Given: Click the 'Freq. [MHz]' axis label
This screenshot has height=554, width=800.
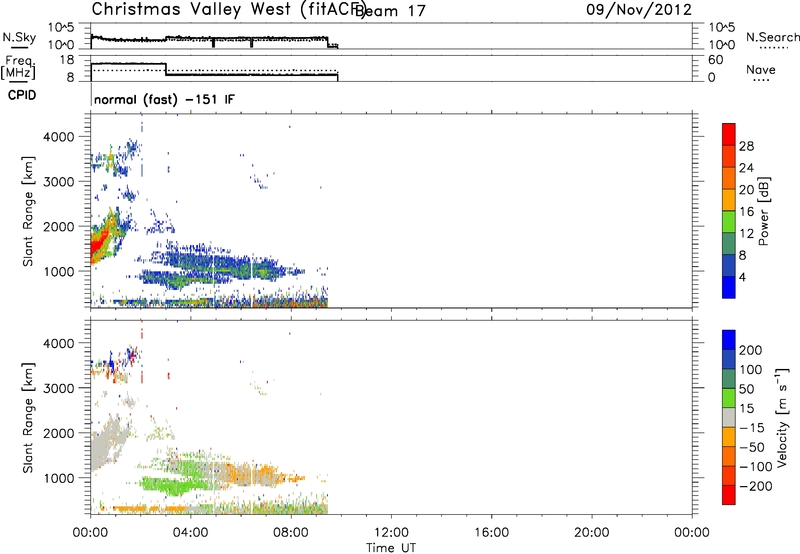Looking at the screenshot, I should coord(18,67).
